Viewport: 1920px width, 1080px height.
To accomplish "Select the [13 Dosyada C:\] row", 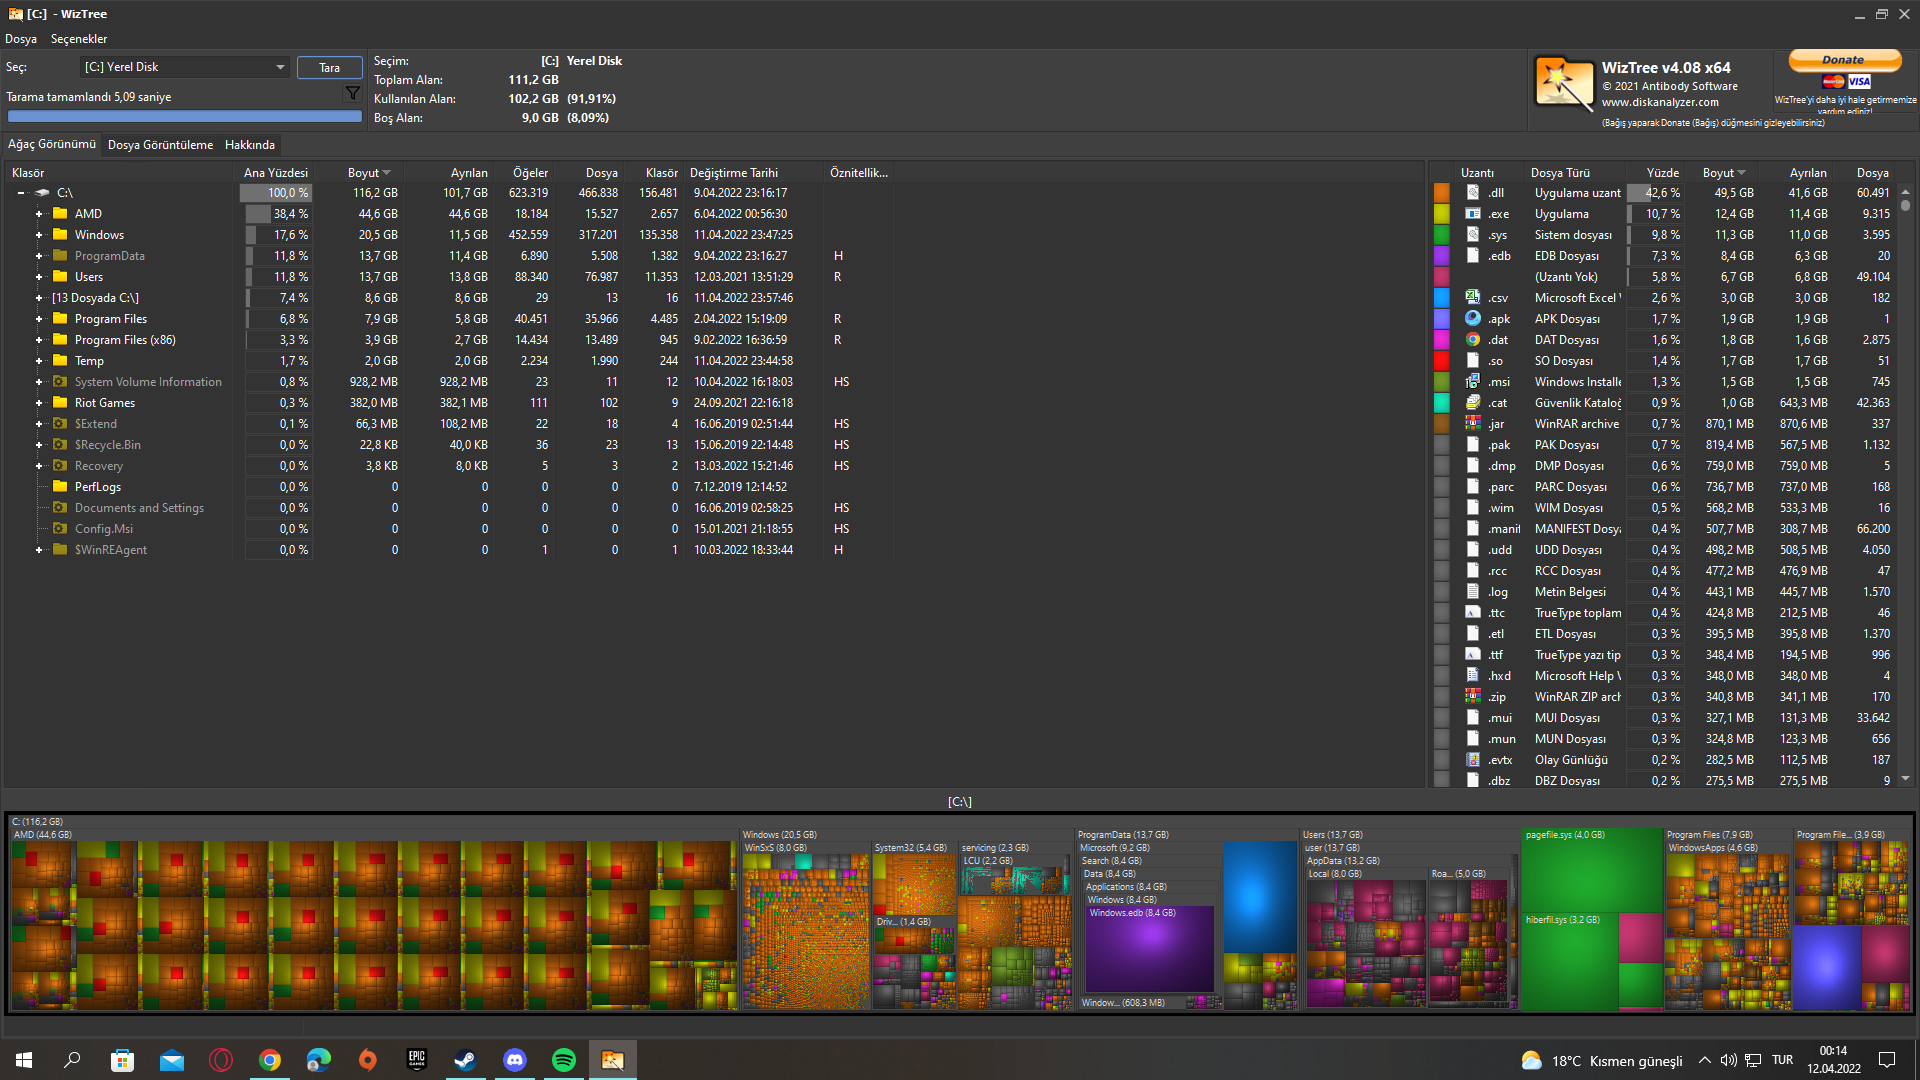I will (450, 297).
